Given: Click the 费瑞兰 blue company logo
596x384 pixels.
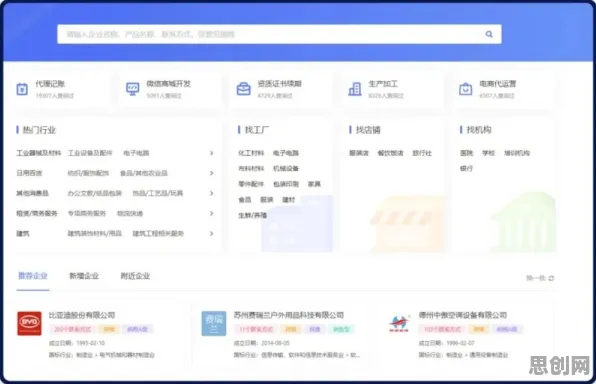Looking at the screenshot, I should 214,323.
